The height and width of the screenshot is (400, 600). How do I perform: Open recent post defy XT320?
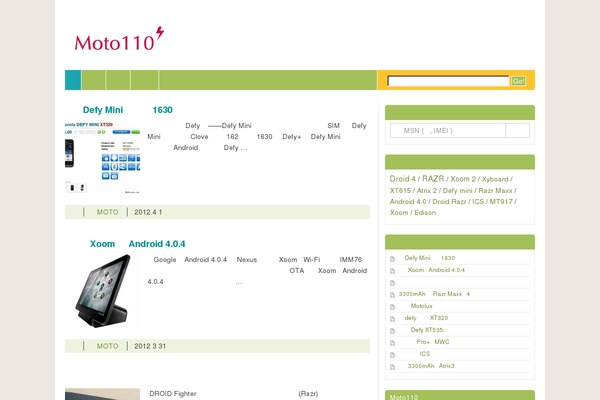point(426,318)
